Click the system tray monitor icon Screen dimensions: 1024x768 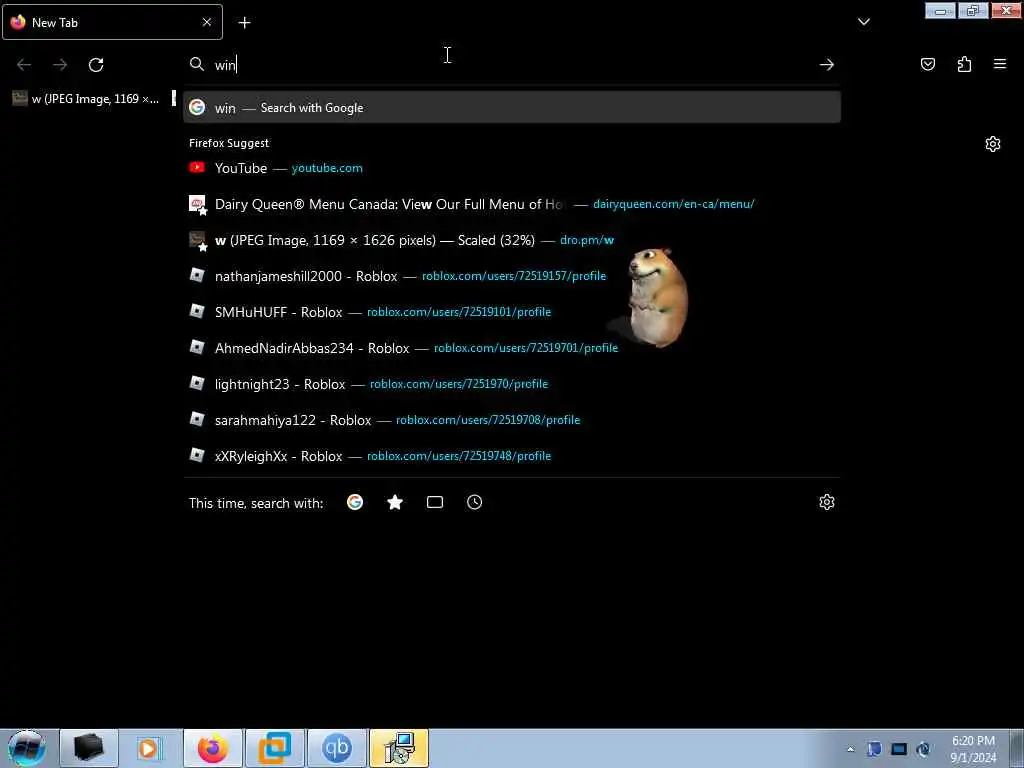(899, 749)
